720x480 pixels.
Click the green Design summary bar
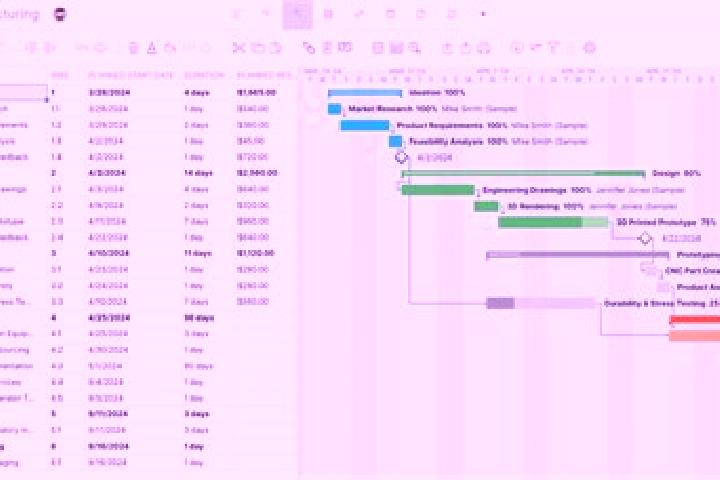(523, 173)
